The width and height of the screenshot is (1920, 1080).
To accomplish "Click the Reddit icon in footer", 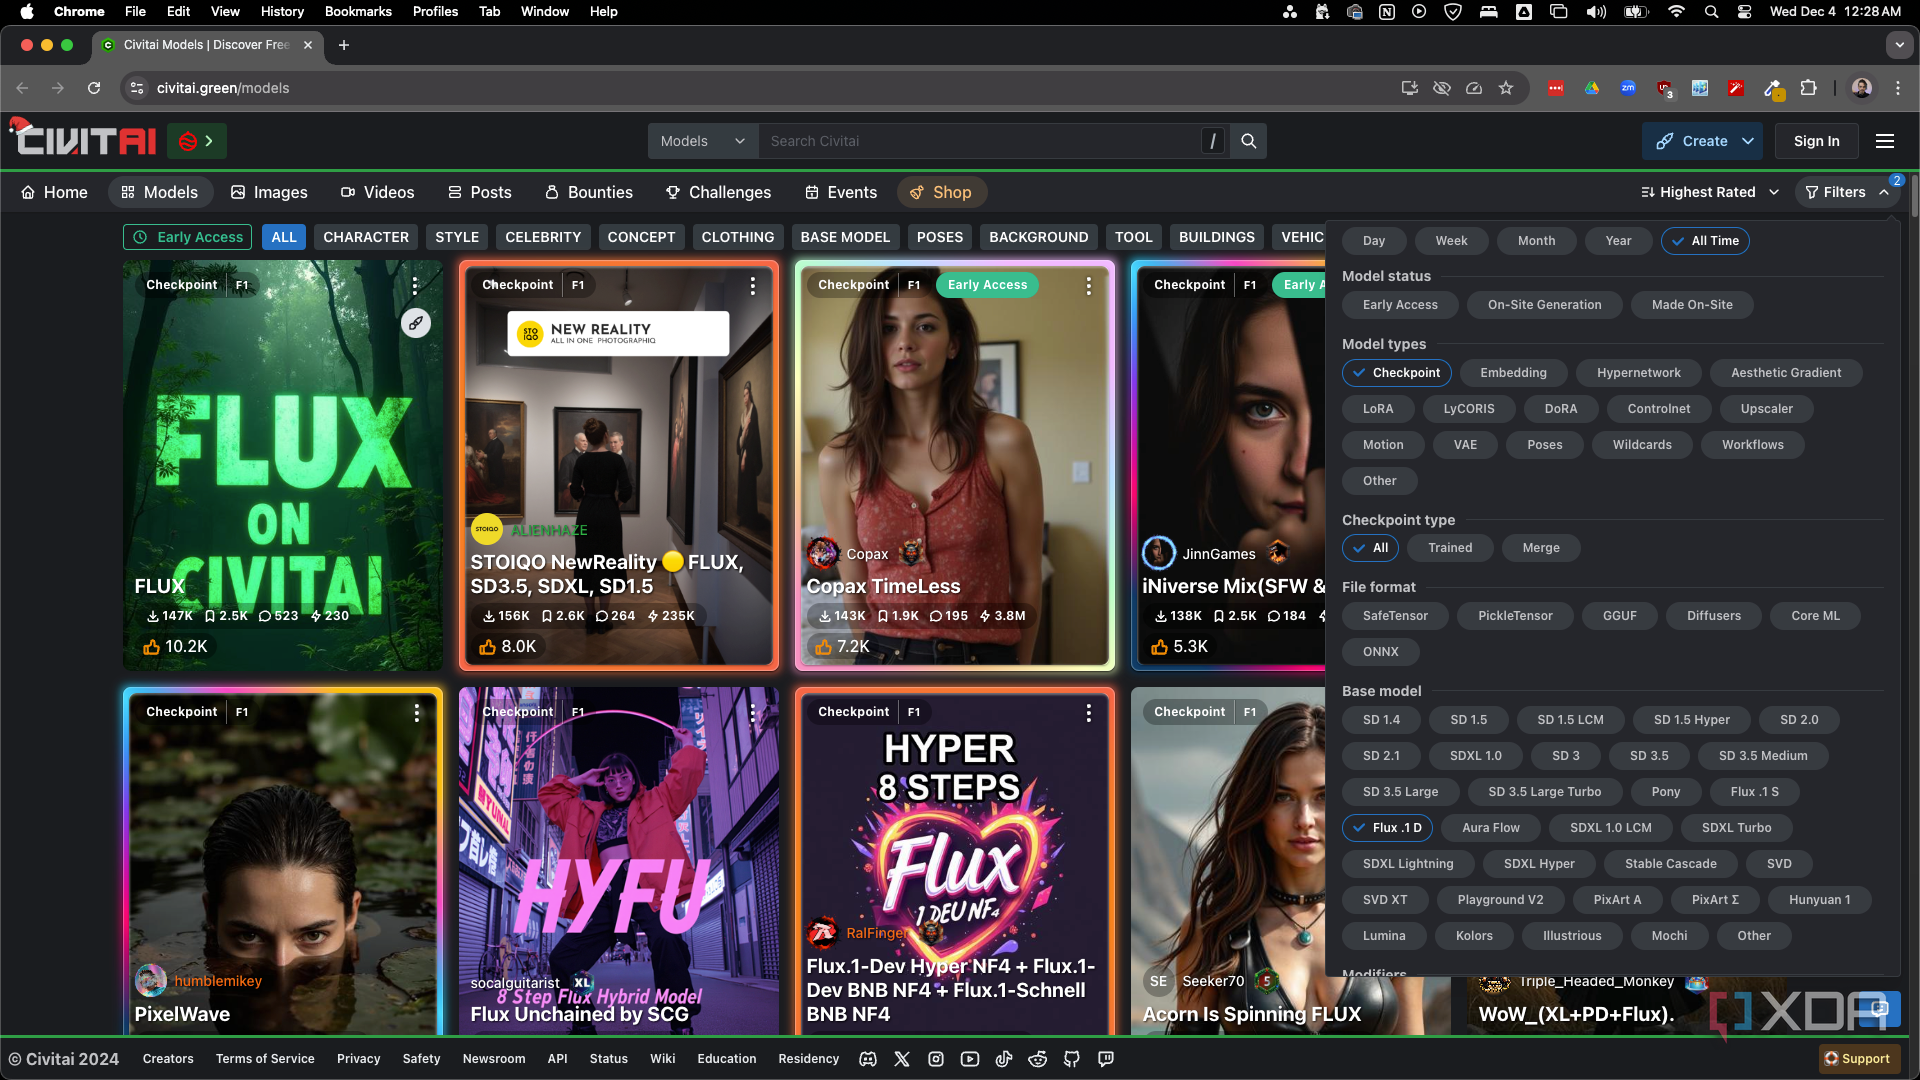I will coord(1038,1059).
